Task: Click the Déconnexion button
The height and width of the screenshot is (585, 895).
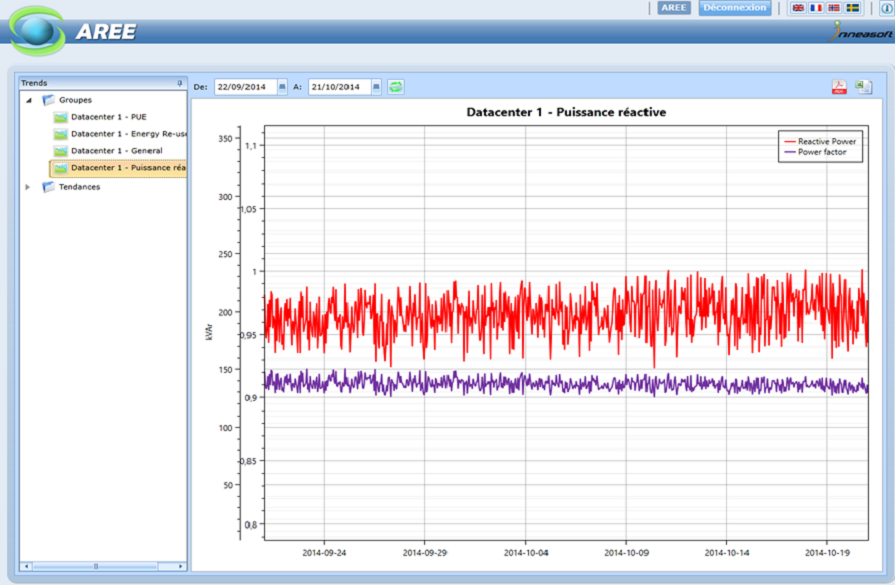Action: 735,7
